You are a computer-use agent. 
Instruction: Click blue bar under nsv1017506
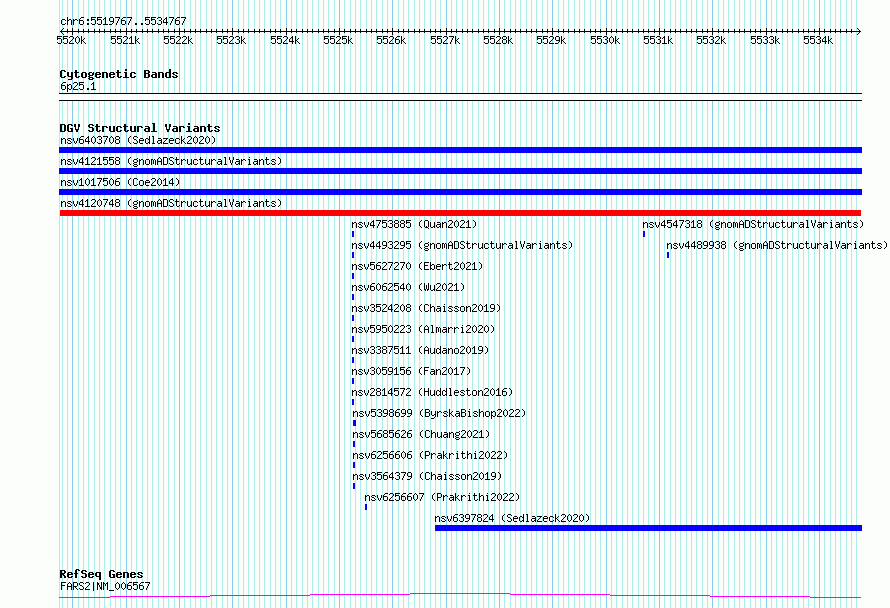(x=460, y=192)
